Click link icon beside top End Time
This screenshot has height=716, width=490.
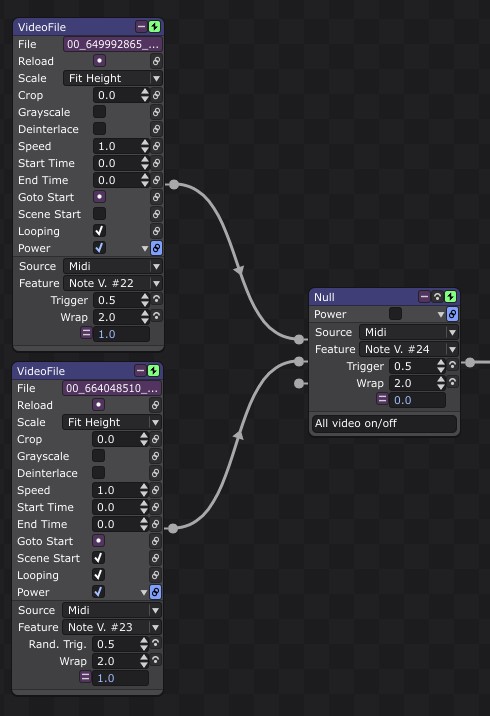pyautogui.click(x=156, y=180)
